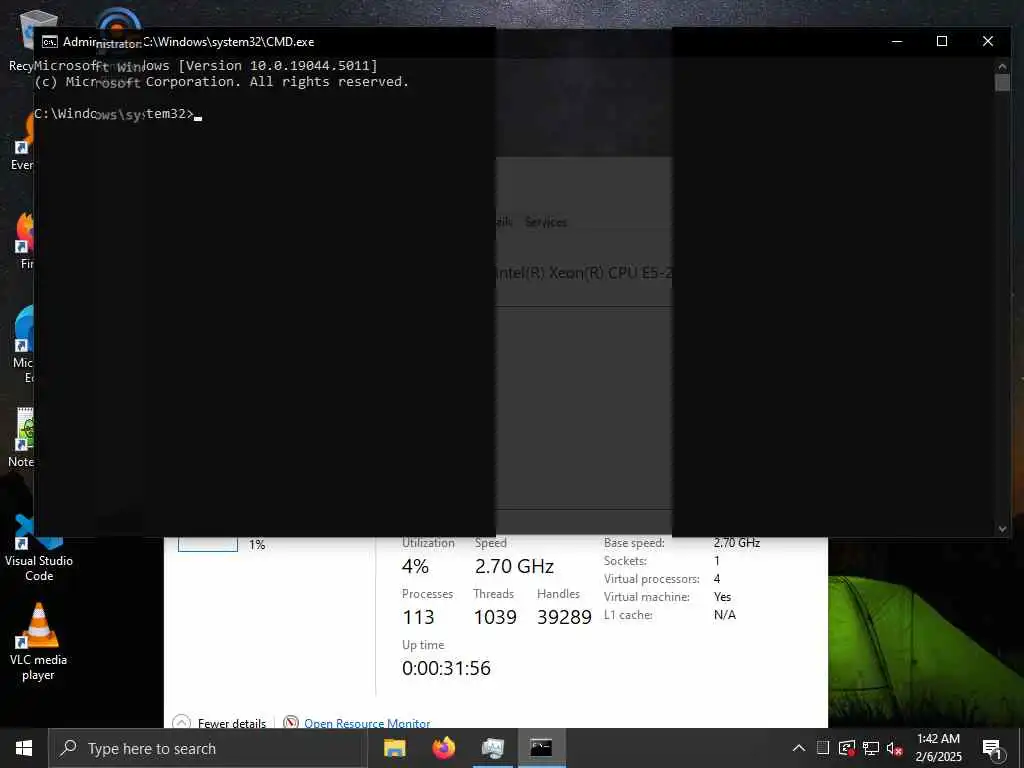
Task: Minimize the CMD window
Action: coord(897,41)
